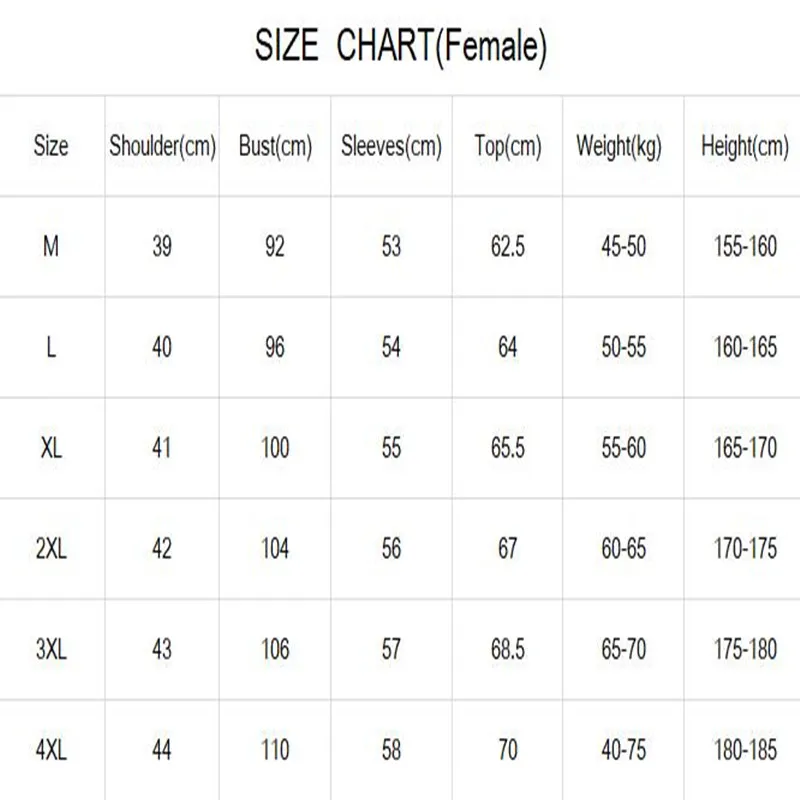Select the Size column header
The height and width of the screenshot is (800, 800).
[x=51, y=146]
